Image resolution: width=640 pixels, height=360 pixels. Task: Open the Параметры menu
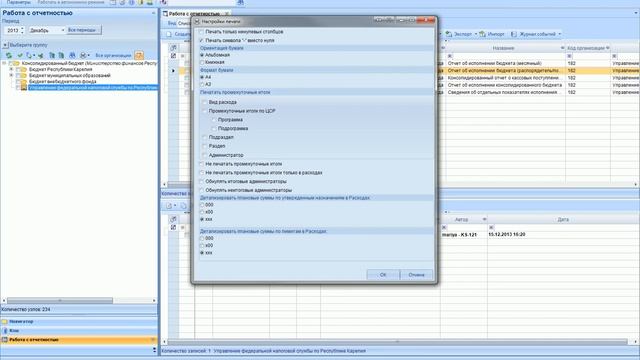coord(18,2)
